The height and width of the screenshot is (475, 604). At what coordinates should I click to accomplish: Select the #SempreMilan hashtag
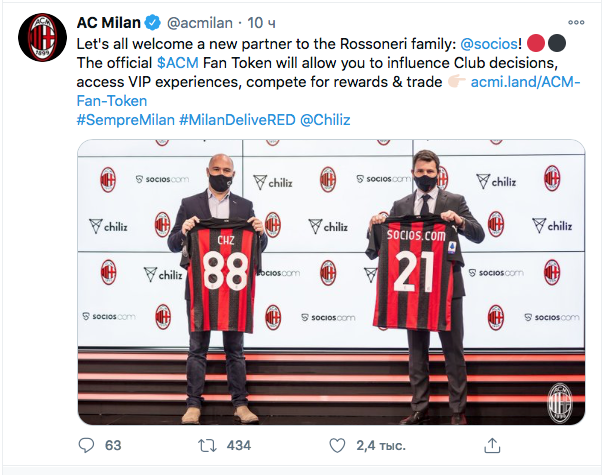click(x=125, y=121)
